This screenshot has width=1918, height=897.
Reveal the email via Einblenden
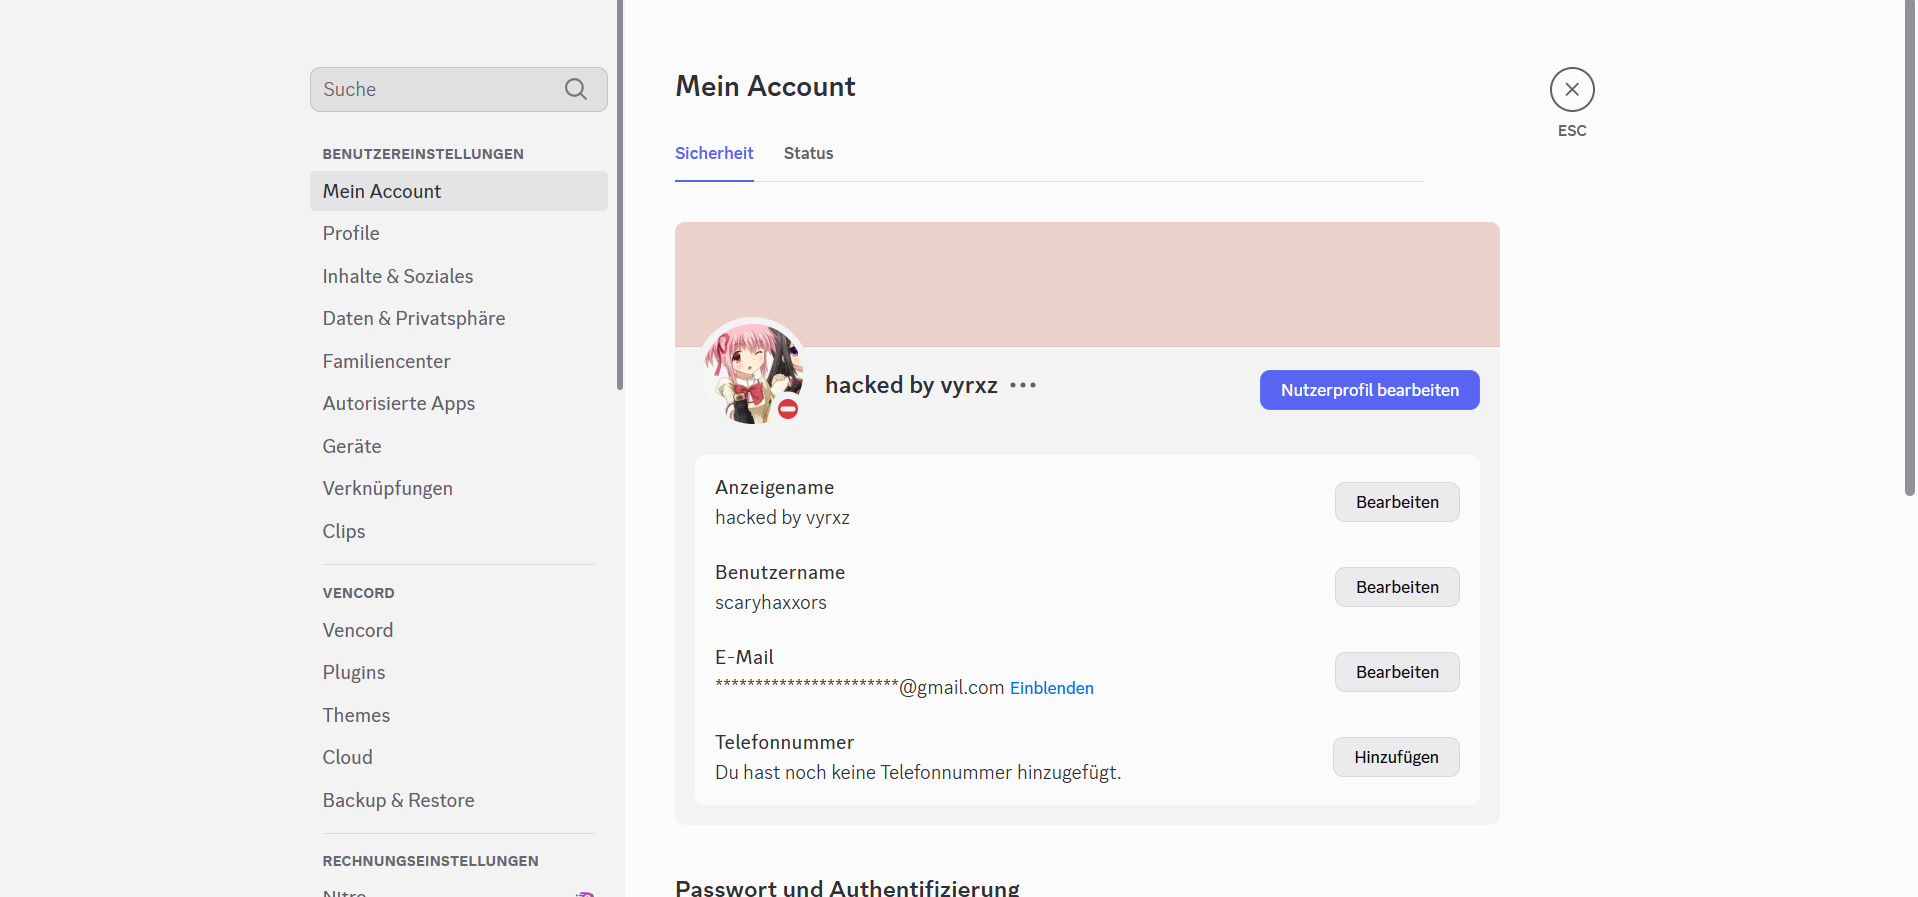[x=1051, y=688]
